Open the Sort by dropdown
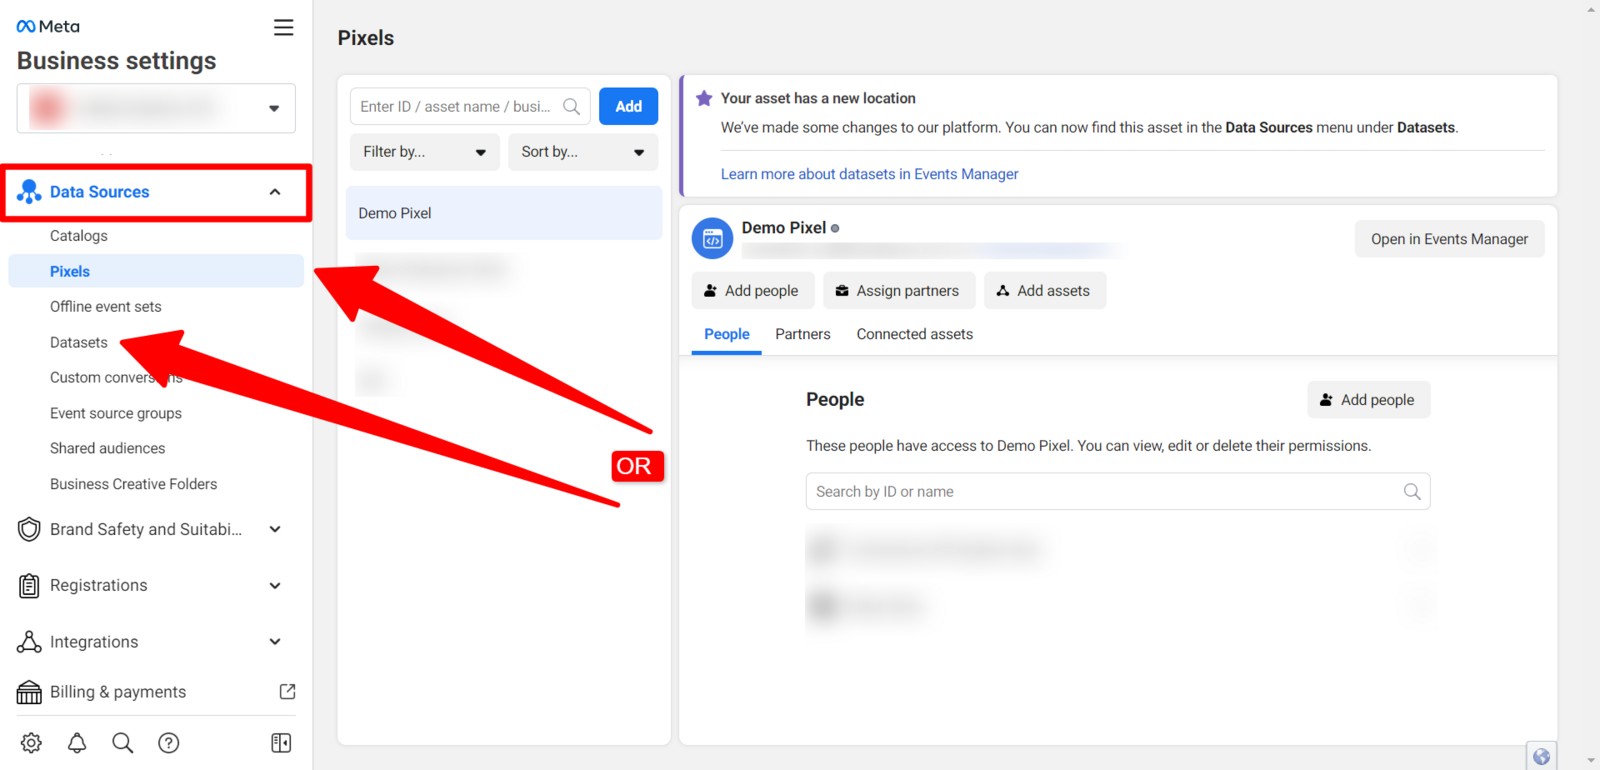 pos(582,152)
